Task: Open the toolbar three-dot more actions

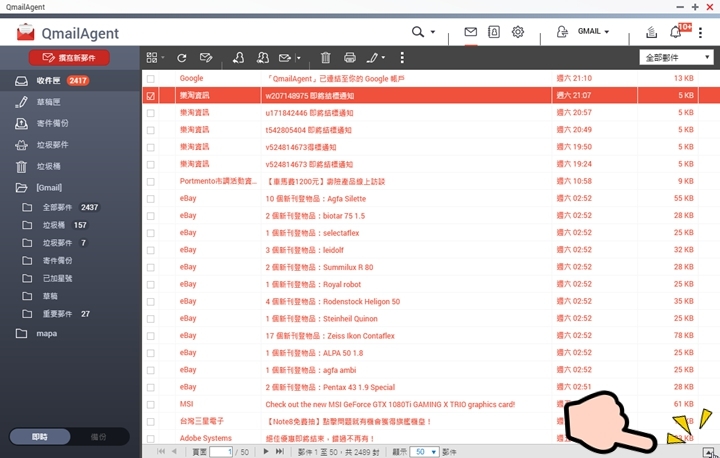Action: tap(402, 57)
